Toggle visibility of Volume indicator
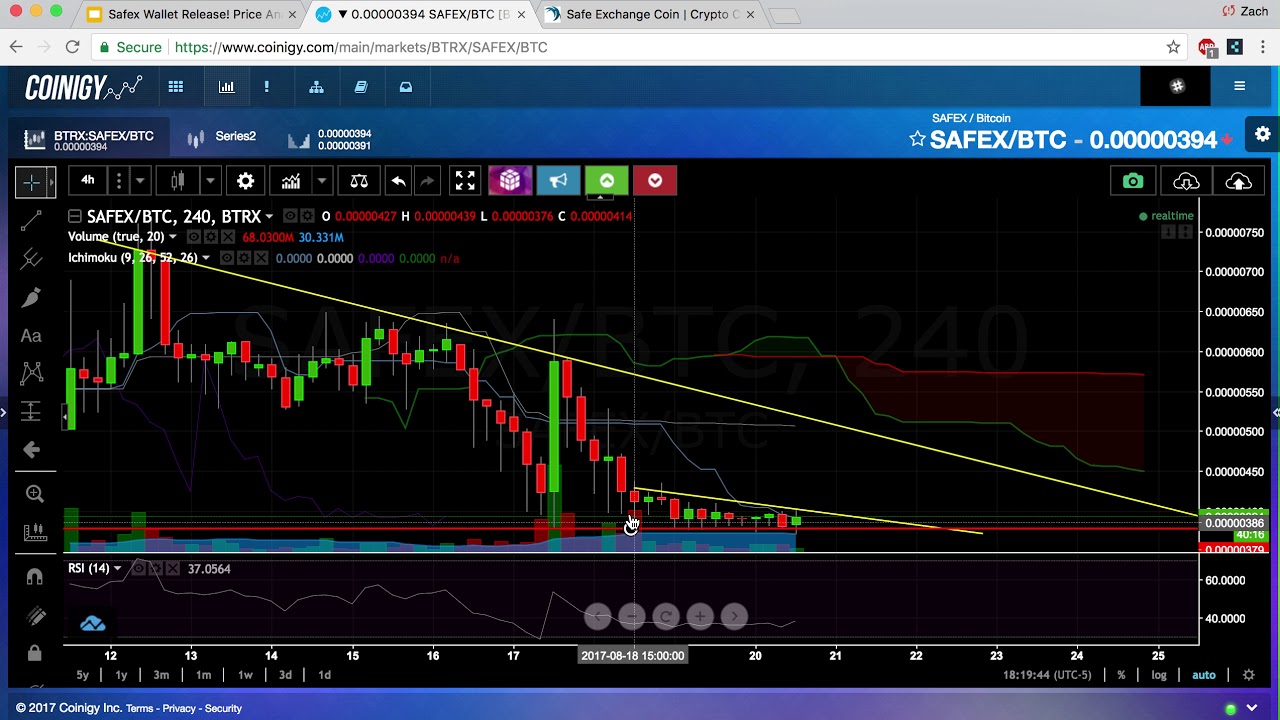Viewport: 1280px width, 720px height. 194,237
